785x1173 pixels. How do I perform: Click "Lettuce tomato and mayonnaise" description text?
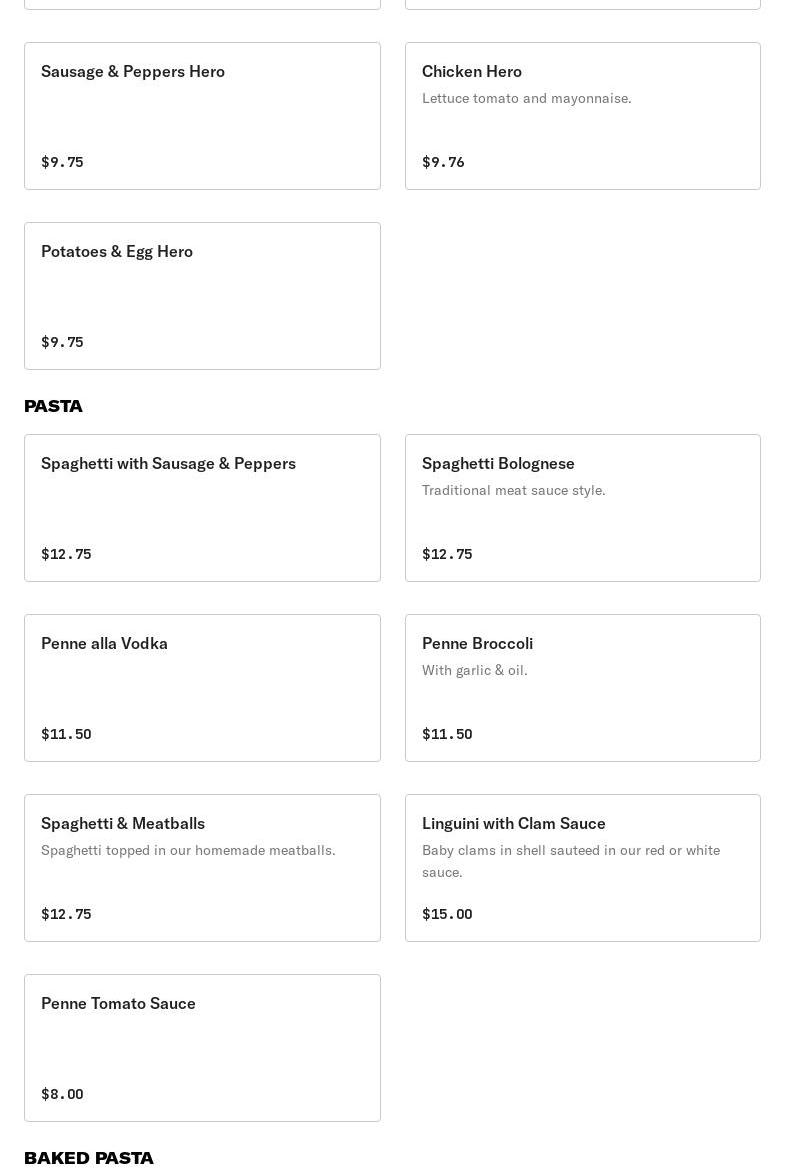[x=527, y=98]
